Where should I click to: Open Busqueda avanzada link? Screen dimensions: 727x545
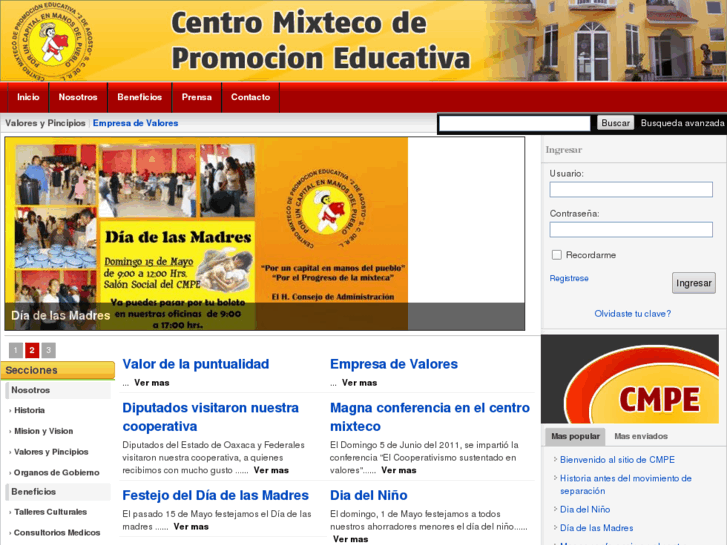[x=682, y=123]
